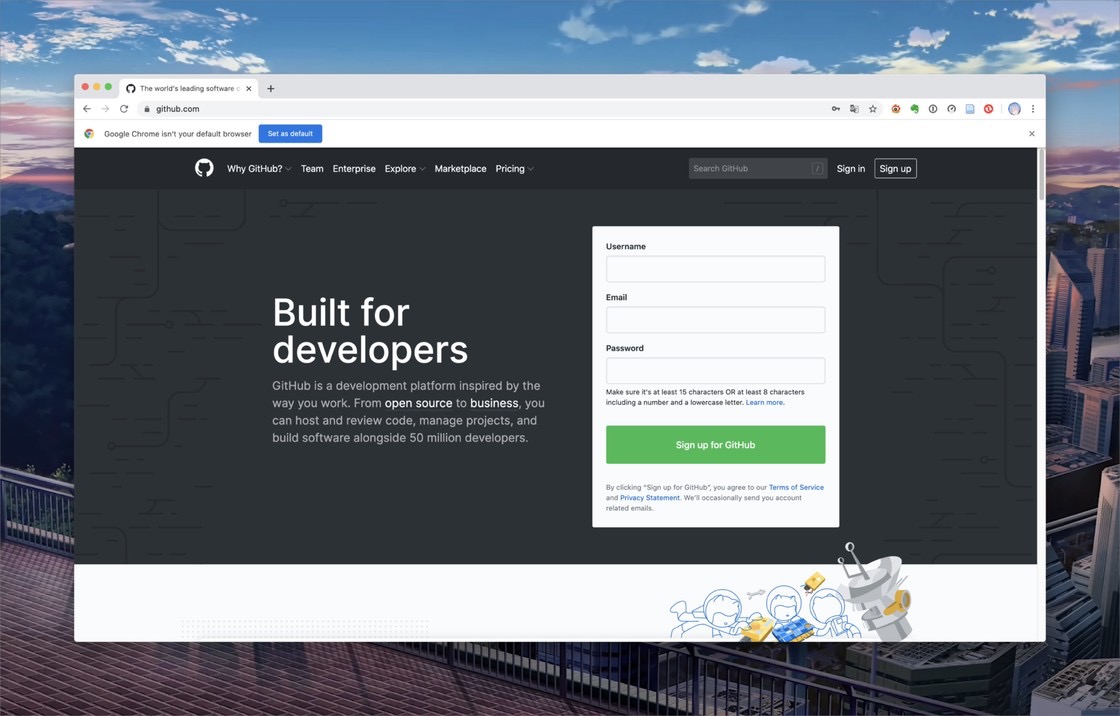Open the Team nav item
Image resolution: width=1120 pixels, height=716 pixels.
[312, 169]
